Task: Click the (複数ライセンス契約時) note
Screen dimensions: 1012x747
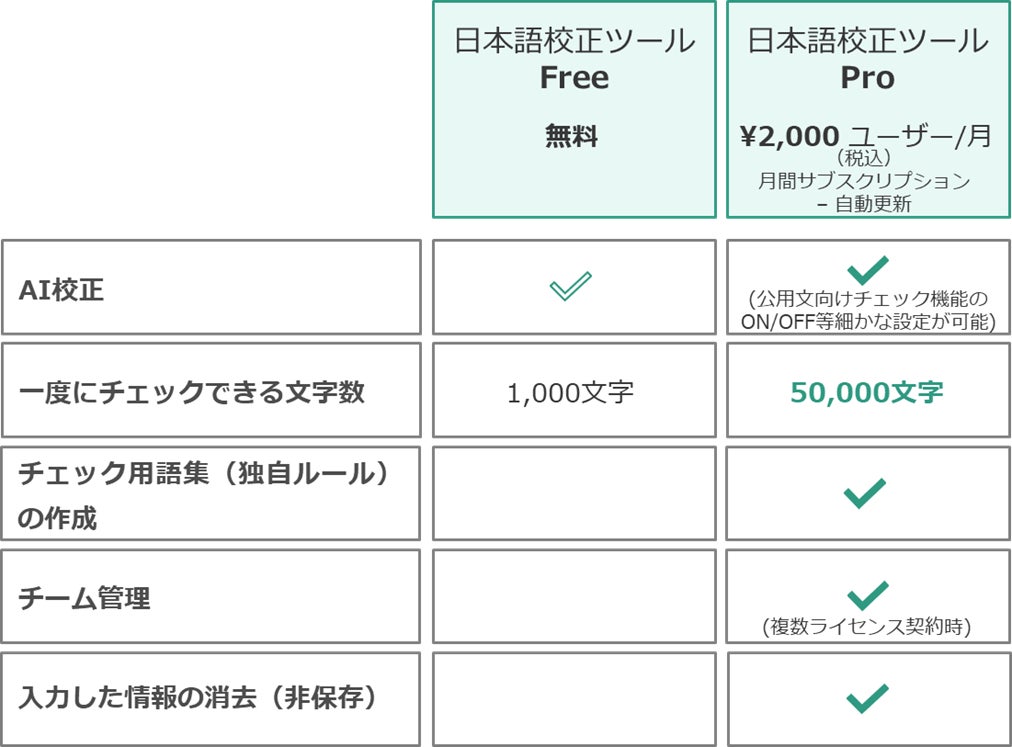Action: (x=867, y=626)
